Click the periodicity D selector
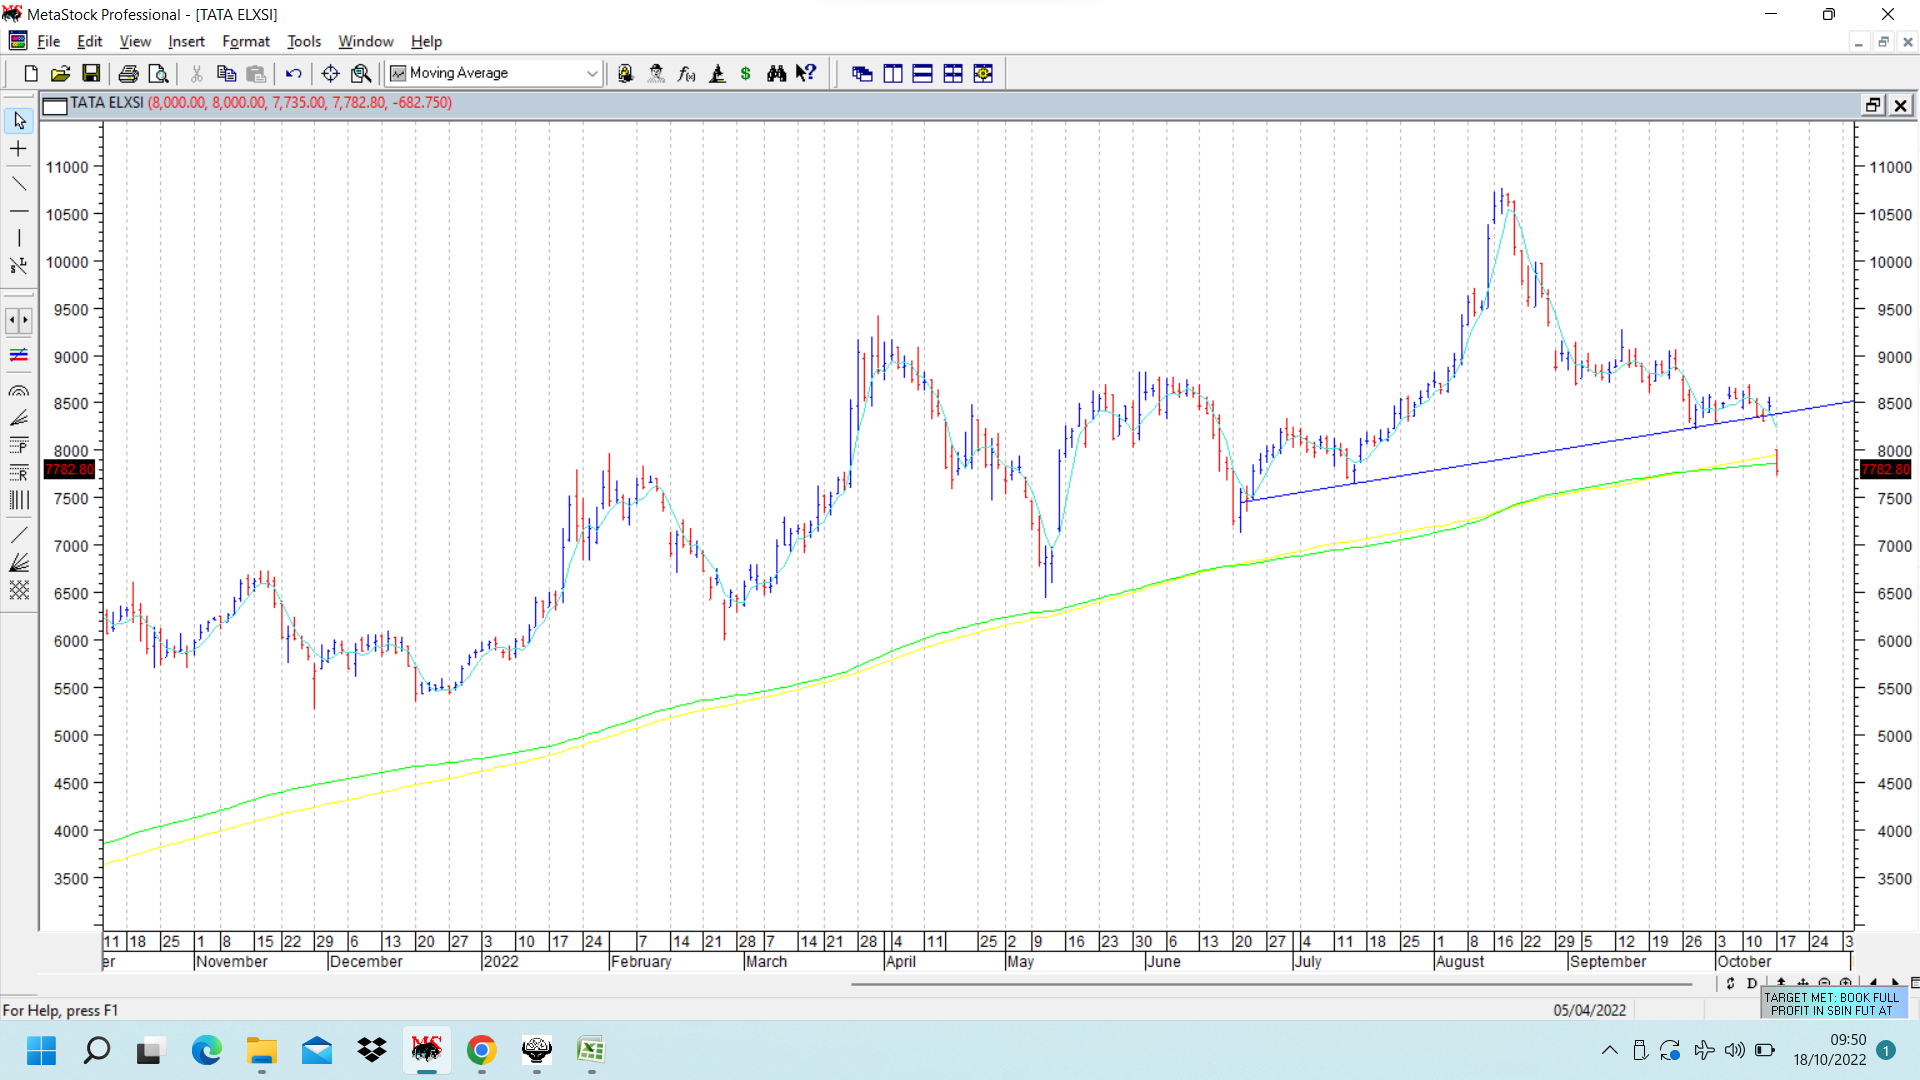The width and height of the screenshot is (1920, 1080). 1751,983
